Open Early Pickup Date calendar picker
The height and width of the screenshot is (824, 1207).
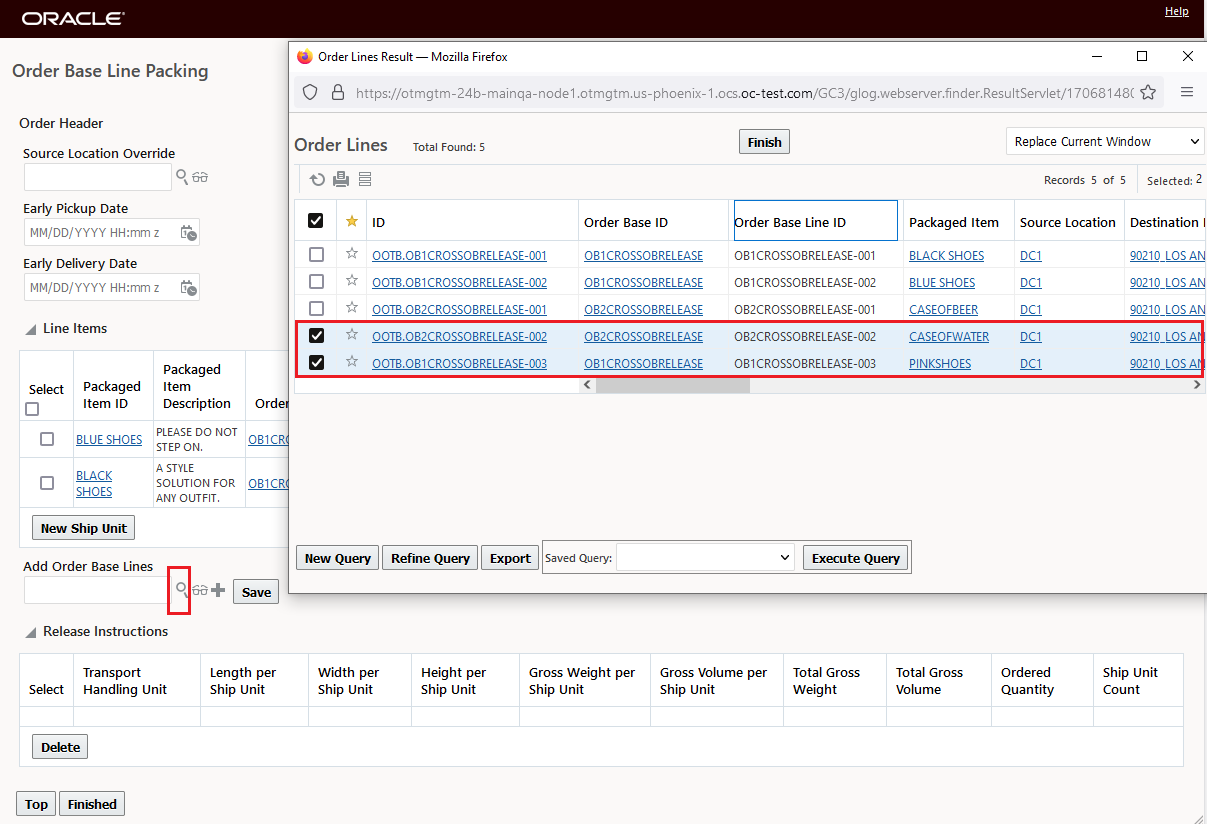tap(188, 233)
